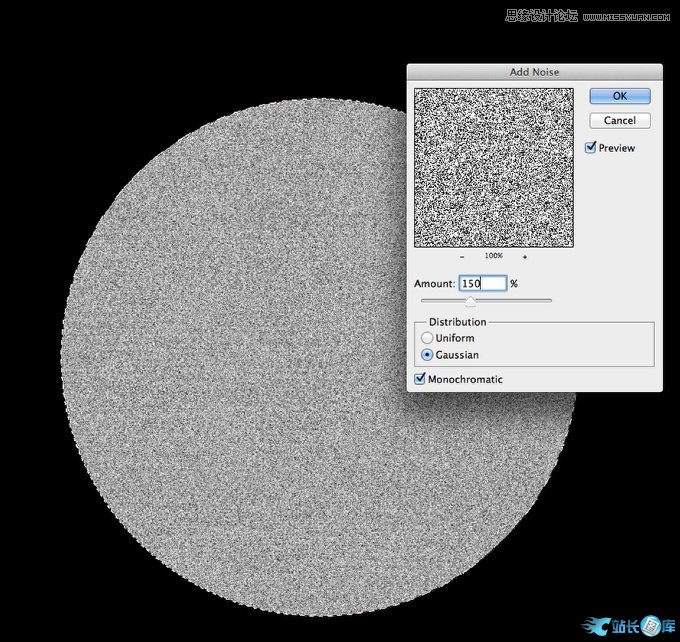Click the Amount label text
The width and height of the screenshot is (680, 642).
(x=434, y=284)
